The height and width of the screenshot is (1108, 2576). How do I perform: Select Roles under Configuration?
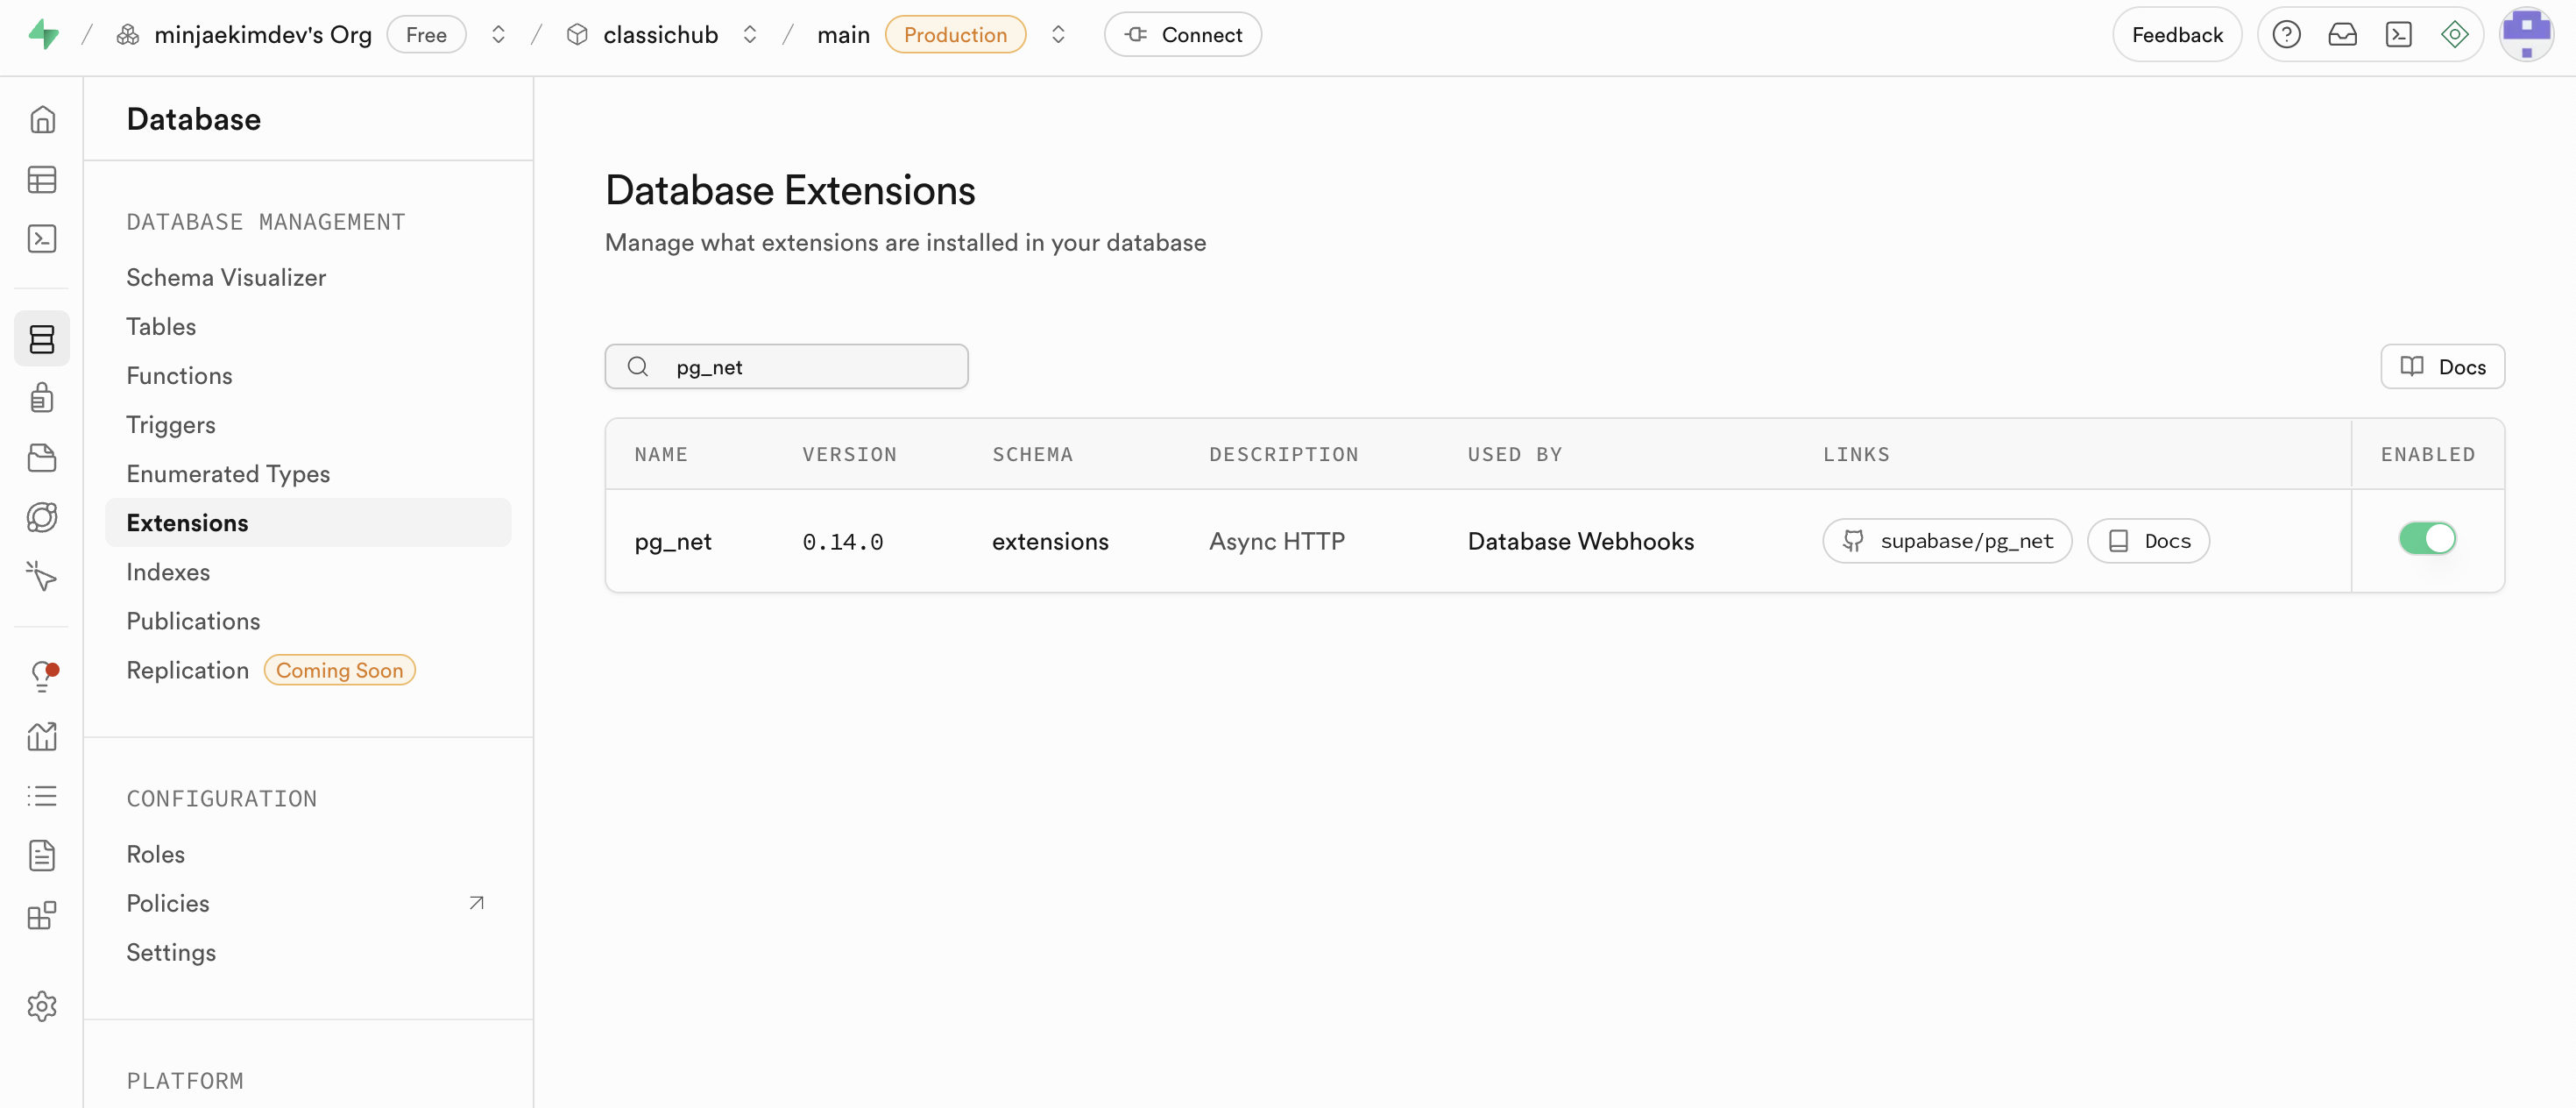[x=156, y=854]
